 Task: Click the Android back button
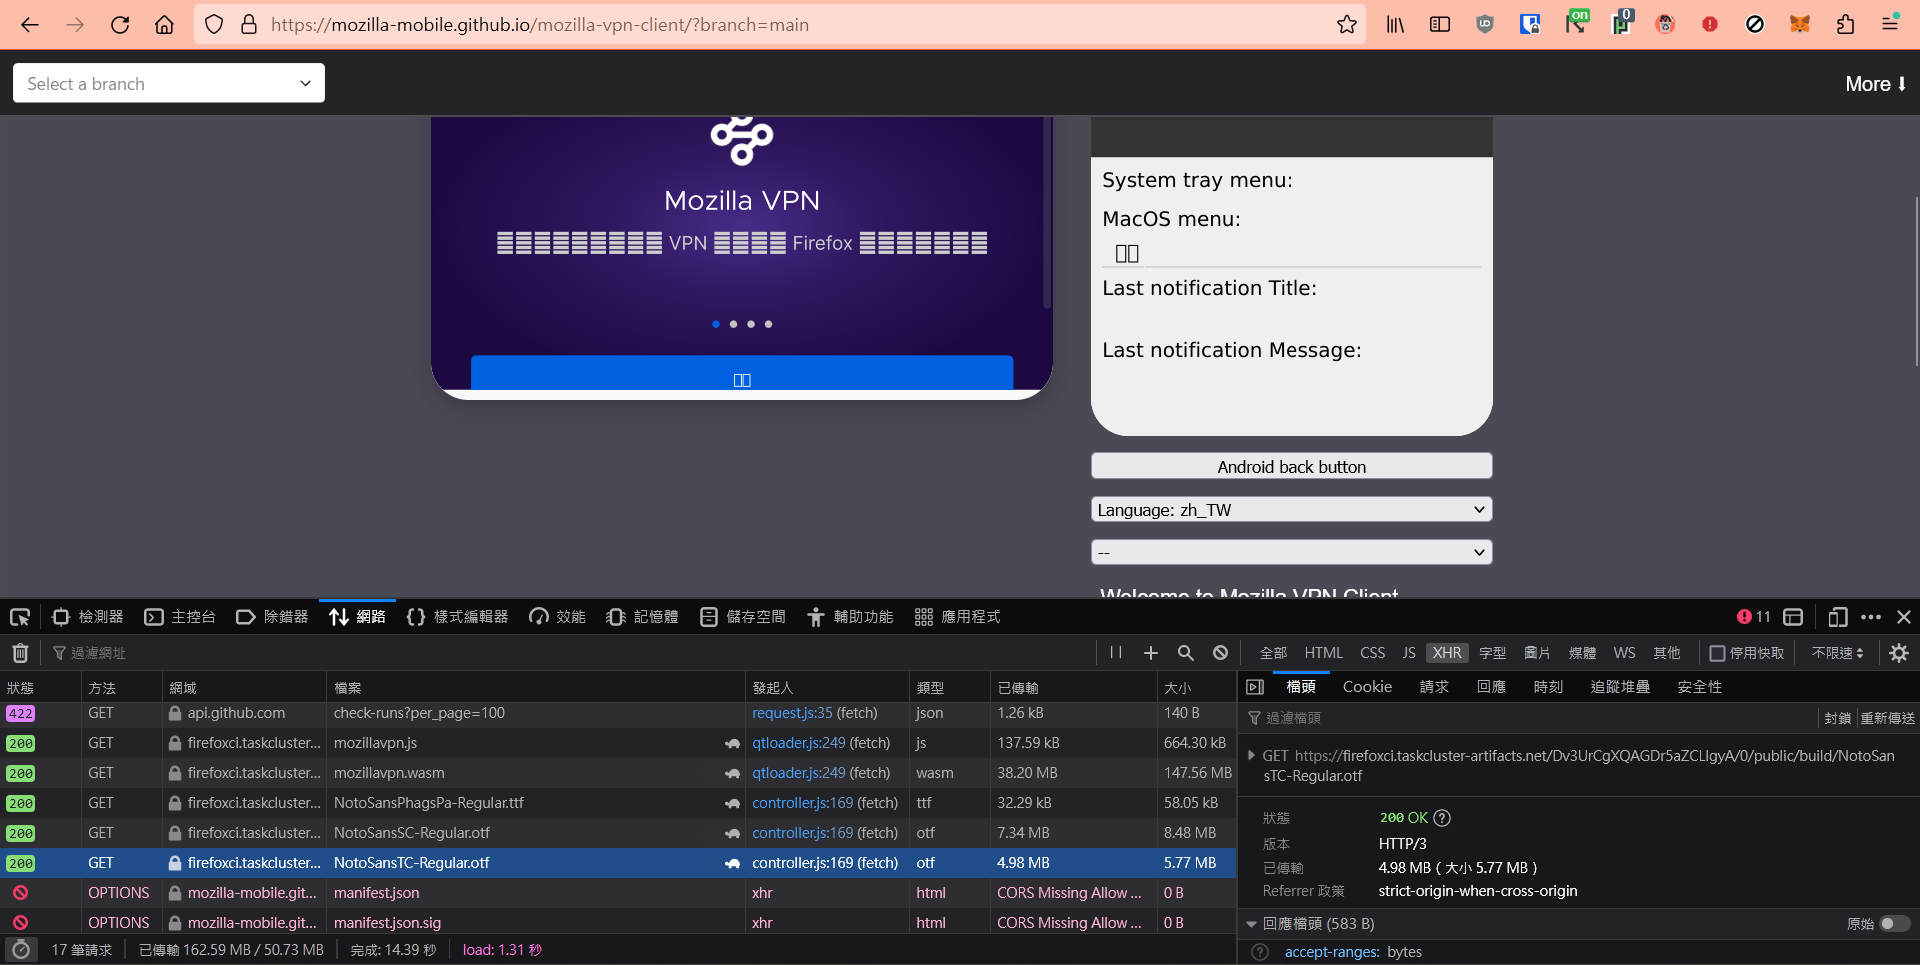click(1291, 467)
